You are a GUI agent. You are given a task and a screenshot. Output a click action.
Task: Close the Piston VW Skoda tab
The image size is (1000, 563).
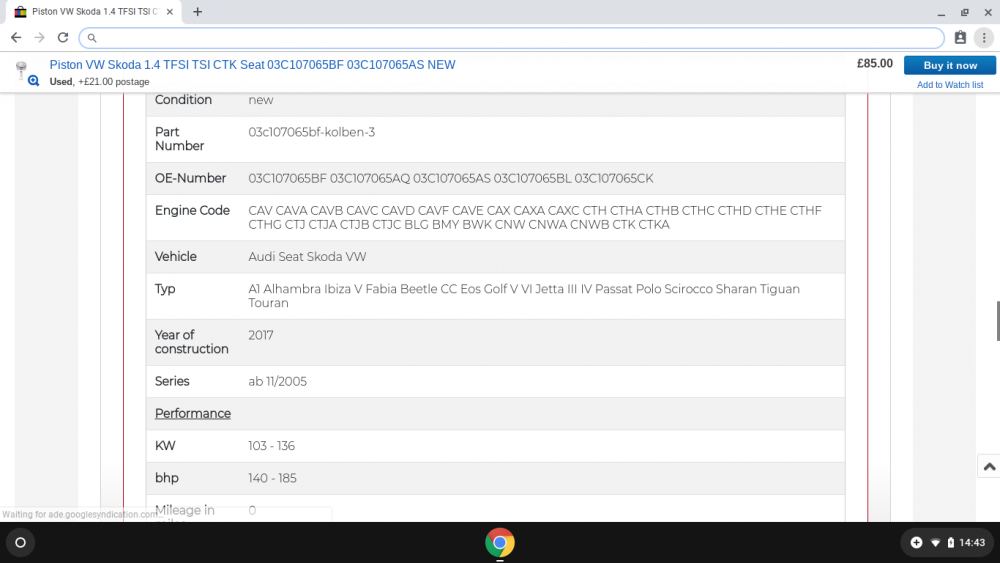point(170,11)
